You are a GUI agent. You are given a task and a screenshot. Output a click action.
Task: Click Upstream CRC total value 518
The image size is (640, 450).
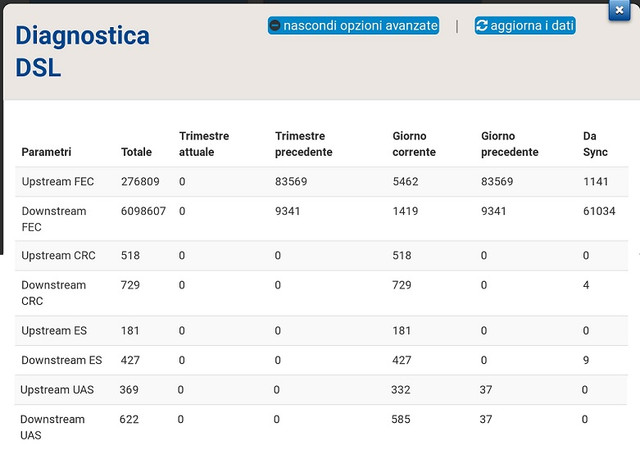(x=130, y=255)
